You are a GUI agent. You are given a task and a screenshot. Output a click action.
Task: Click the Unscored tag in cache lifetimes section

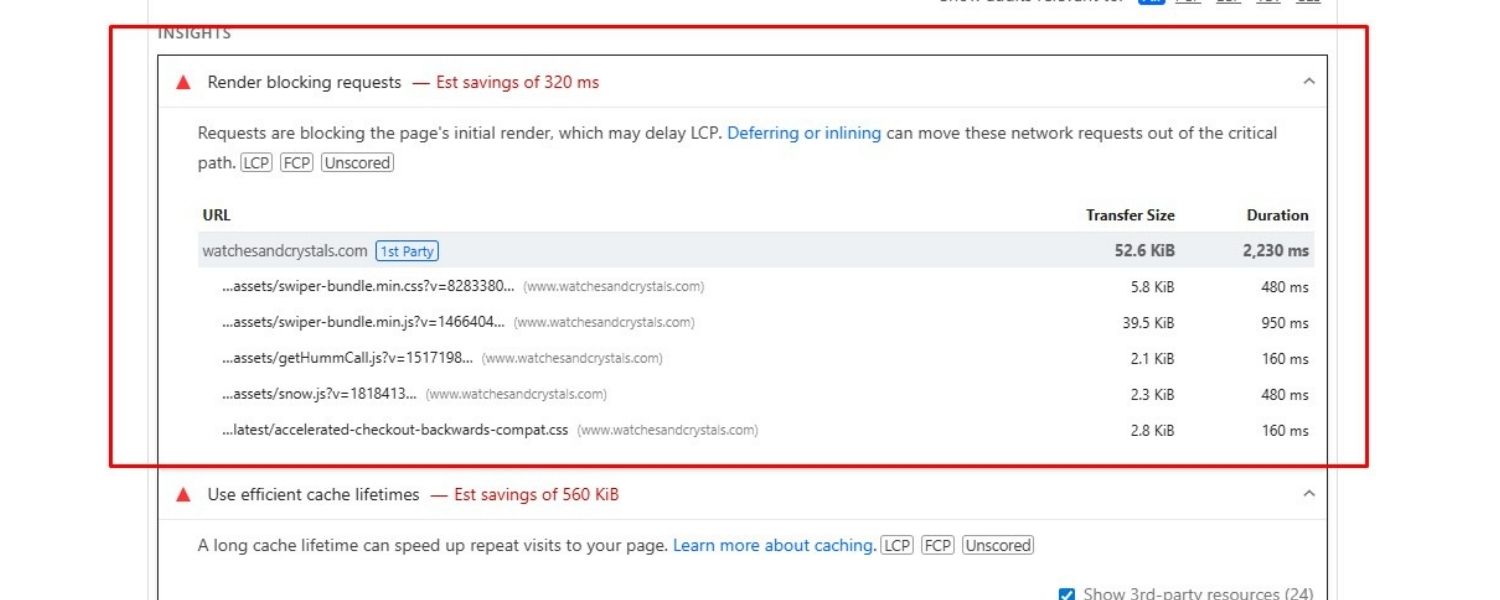pos(997,545)
